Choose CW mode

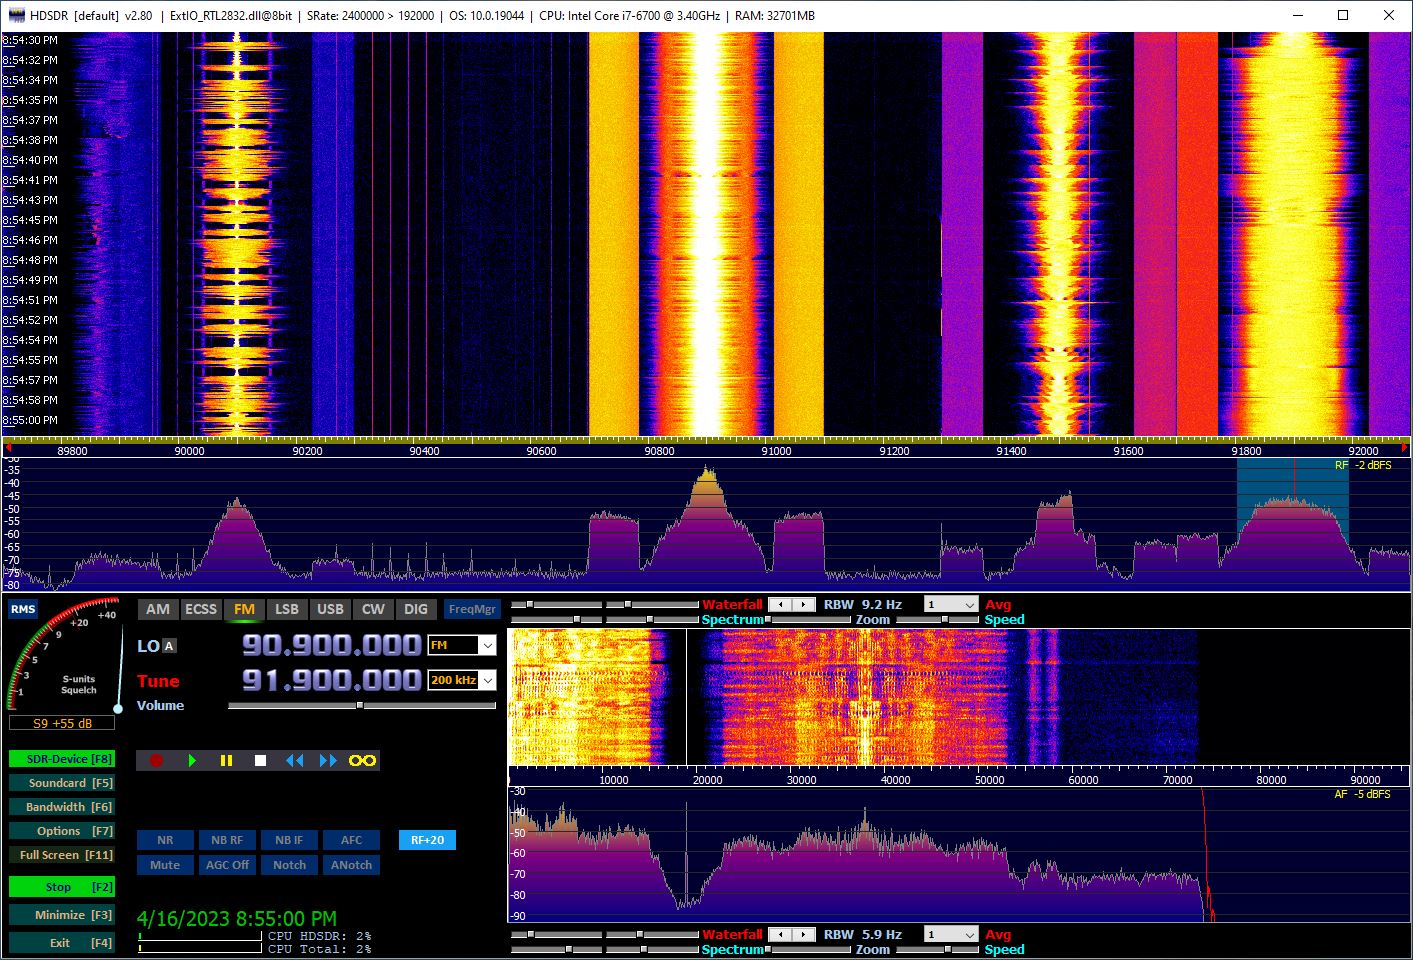click(x=373, y=609)
